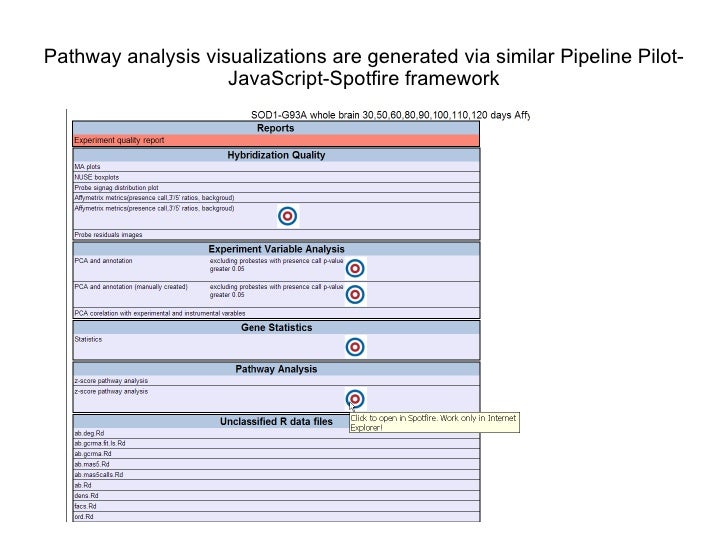Image resolution: width=728 pixels, height=546 pixels.
Task: Click the slide heading about Pathway analysis visualizations
Action: tap(364, 67)
